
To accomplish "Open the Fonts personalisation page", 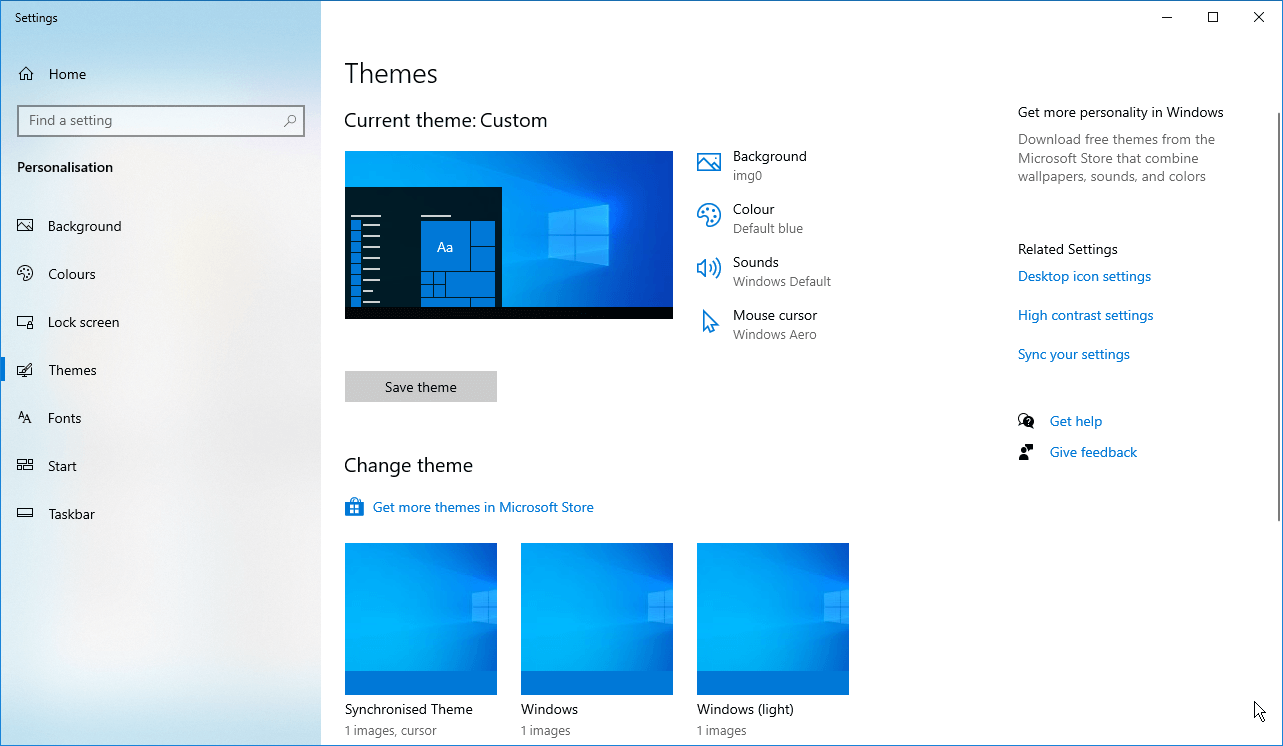I will [64, 418].
